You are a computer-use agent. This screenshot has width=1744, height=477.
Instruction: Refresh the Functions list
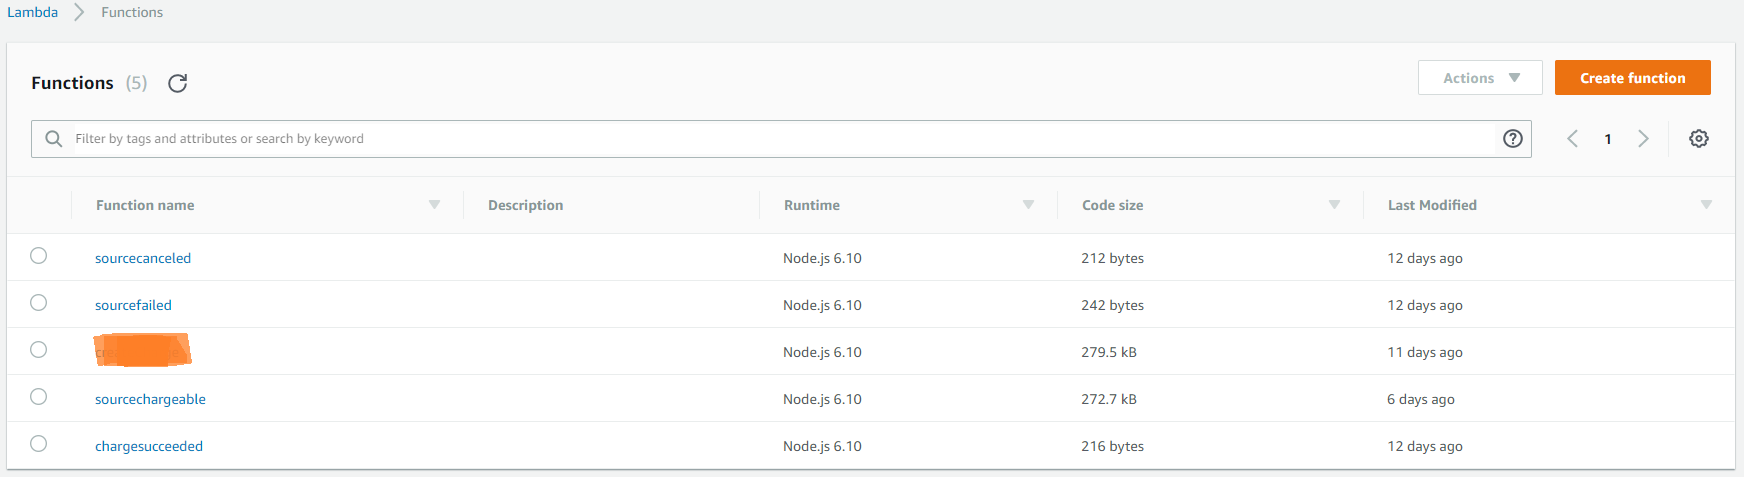click(x=178, y=83)
